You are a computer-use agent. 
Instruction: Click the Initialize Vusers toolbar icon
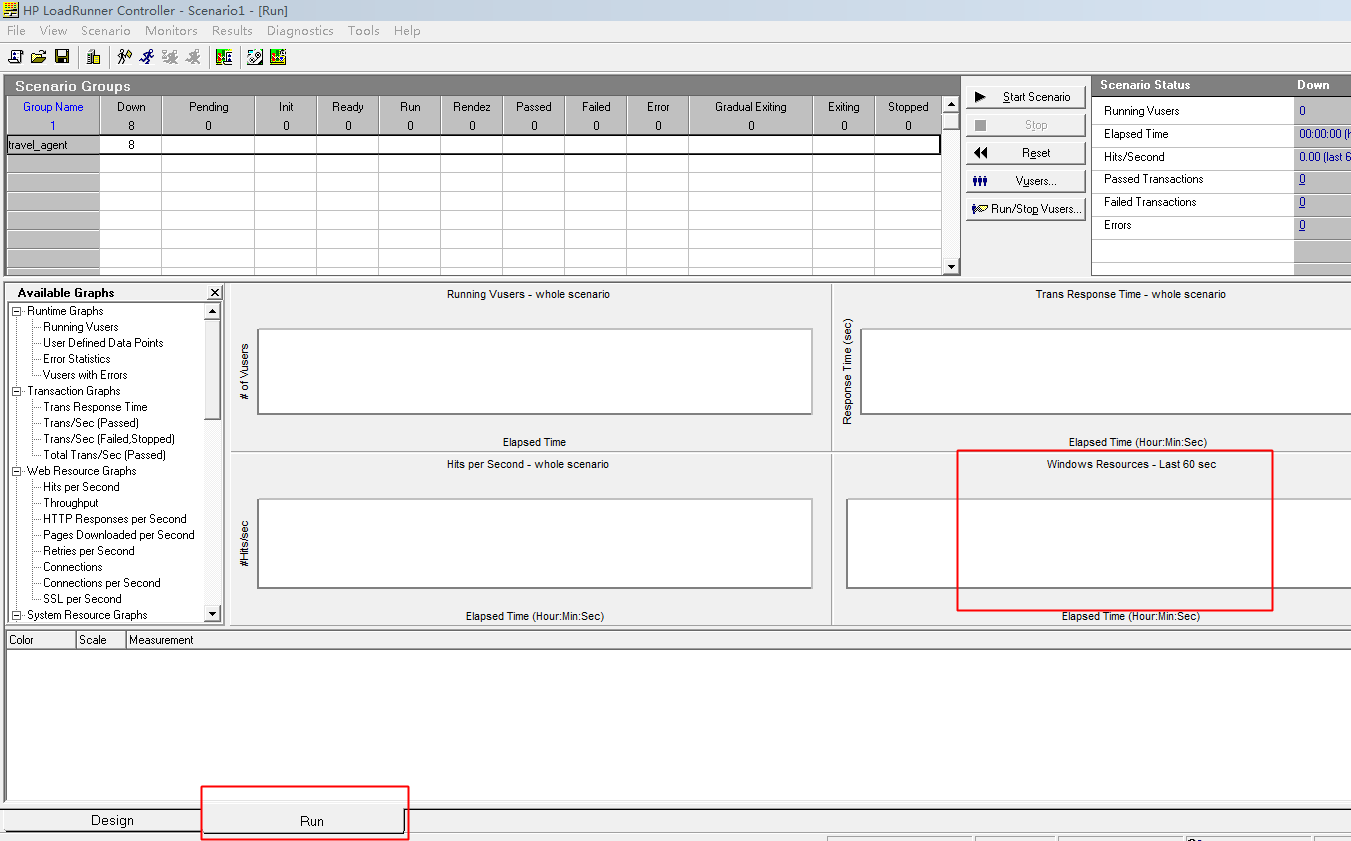[x=124, y=57]
